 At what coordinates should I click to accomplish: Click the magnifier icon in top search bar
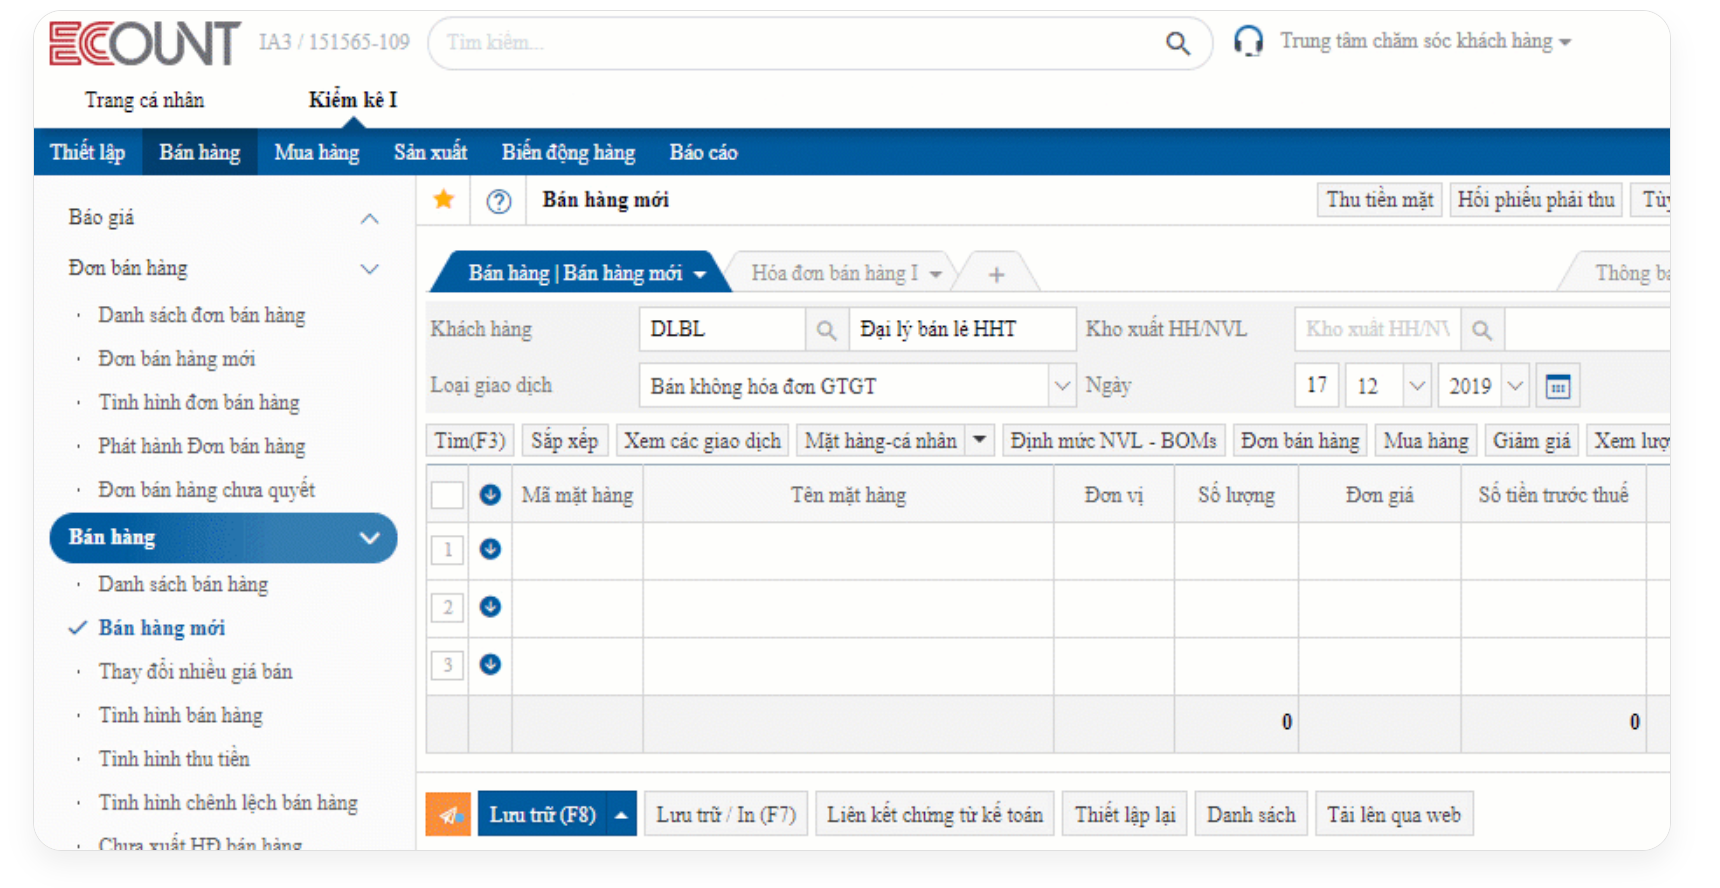tap(1178, 43)
